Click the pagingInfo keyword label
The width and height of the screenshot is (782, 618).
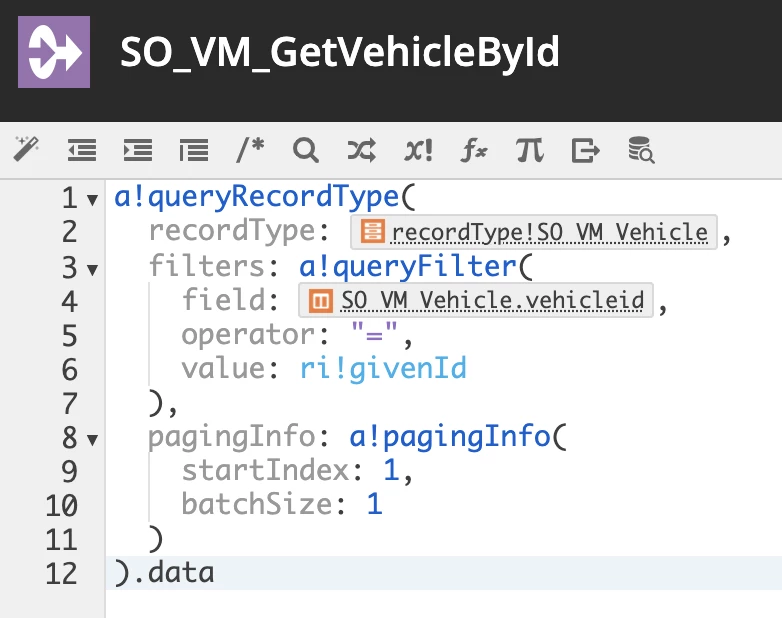point(231,437)
